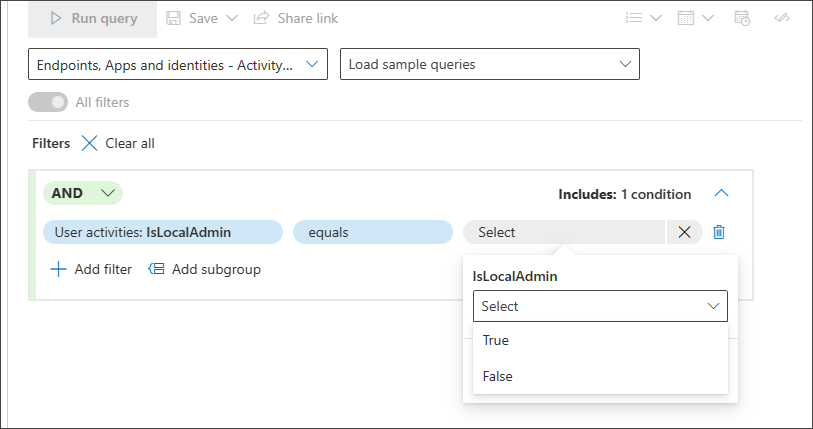Expand the Endpoints, Apps and identities dropdown
Image resolution: width=813 pixels, height=429 pixels.
(178, 64)
